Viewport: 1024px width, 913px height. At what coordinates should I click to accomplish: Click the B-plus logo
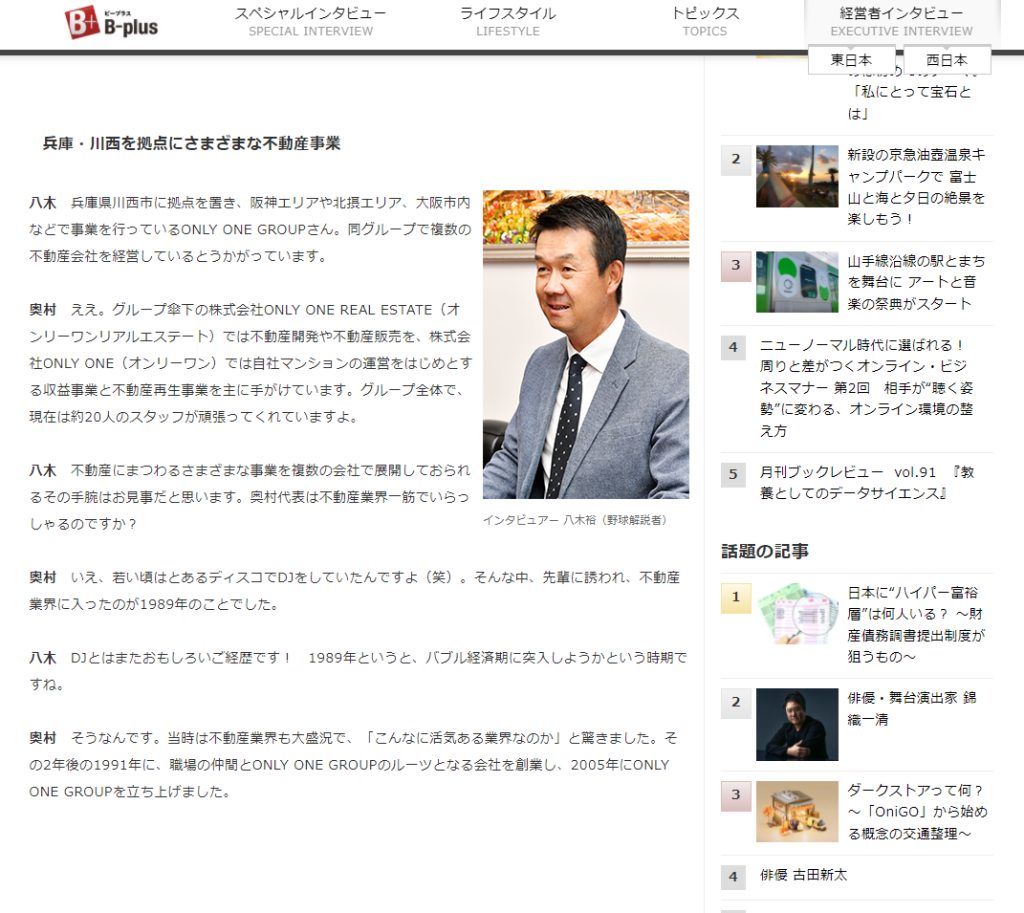coord(112,22)
